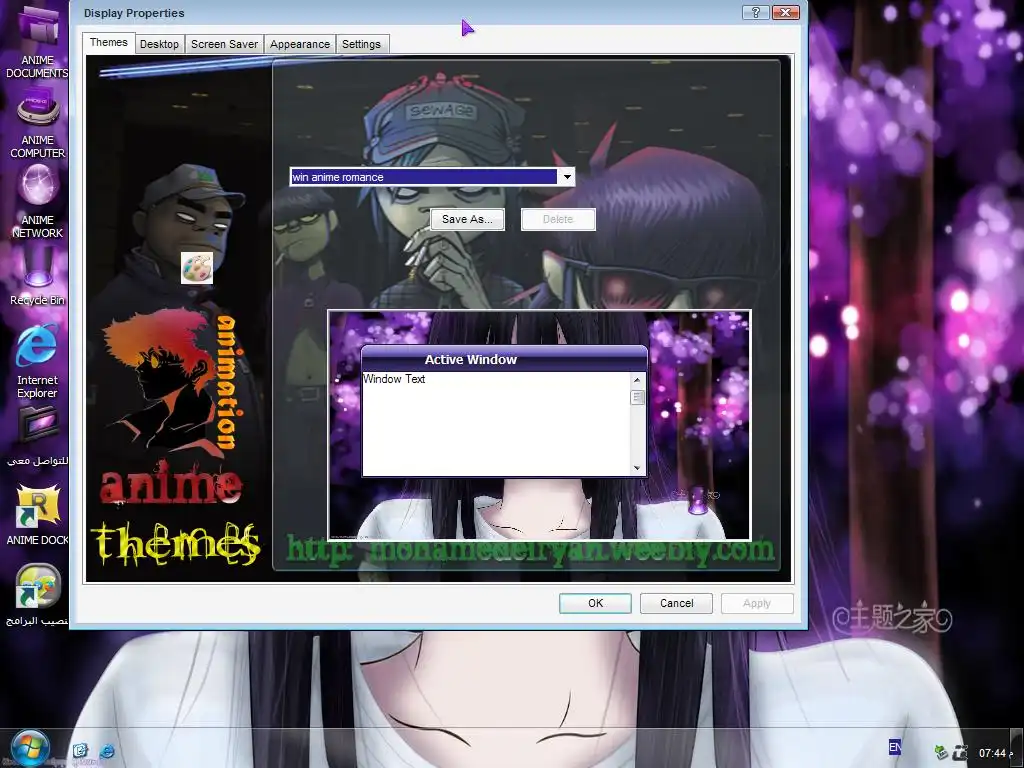
Task: Click the greyed Apply button
Action: (757, 603)
